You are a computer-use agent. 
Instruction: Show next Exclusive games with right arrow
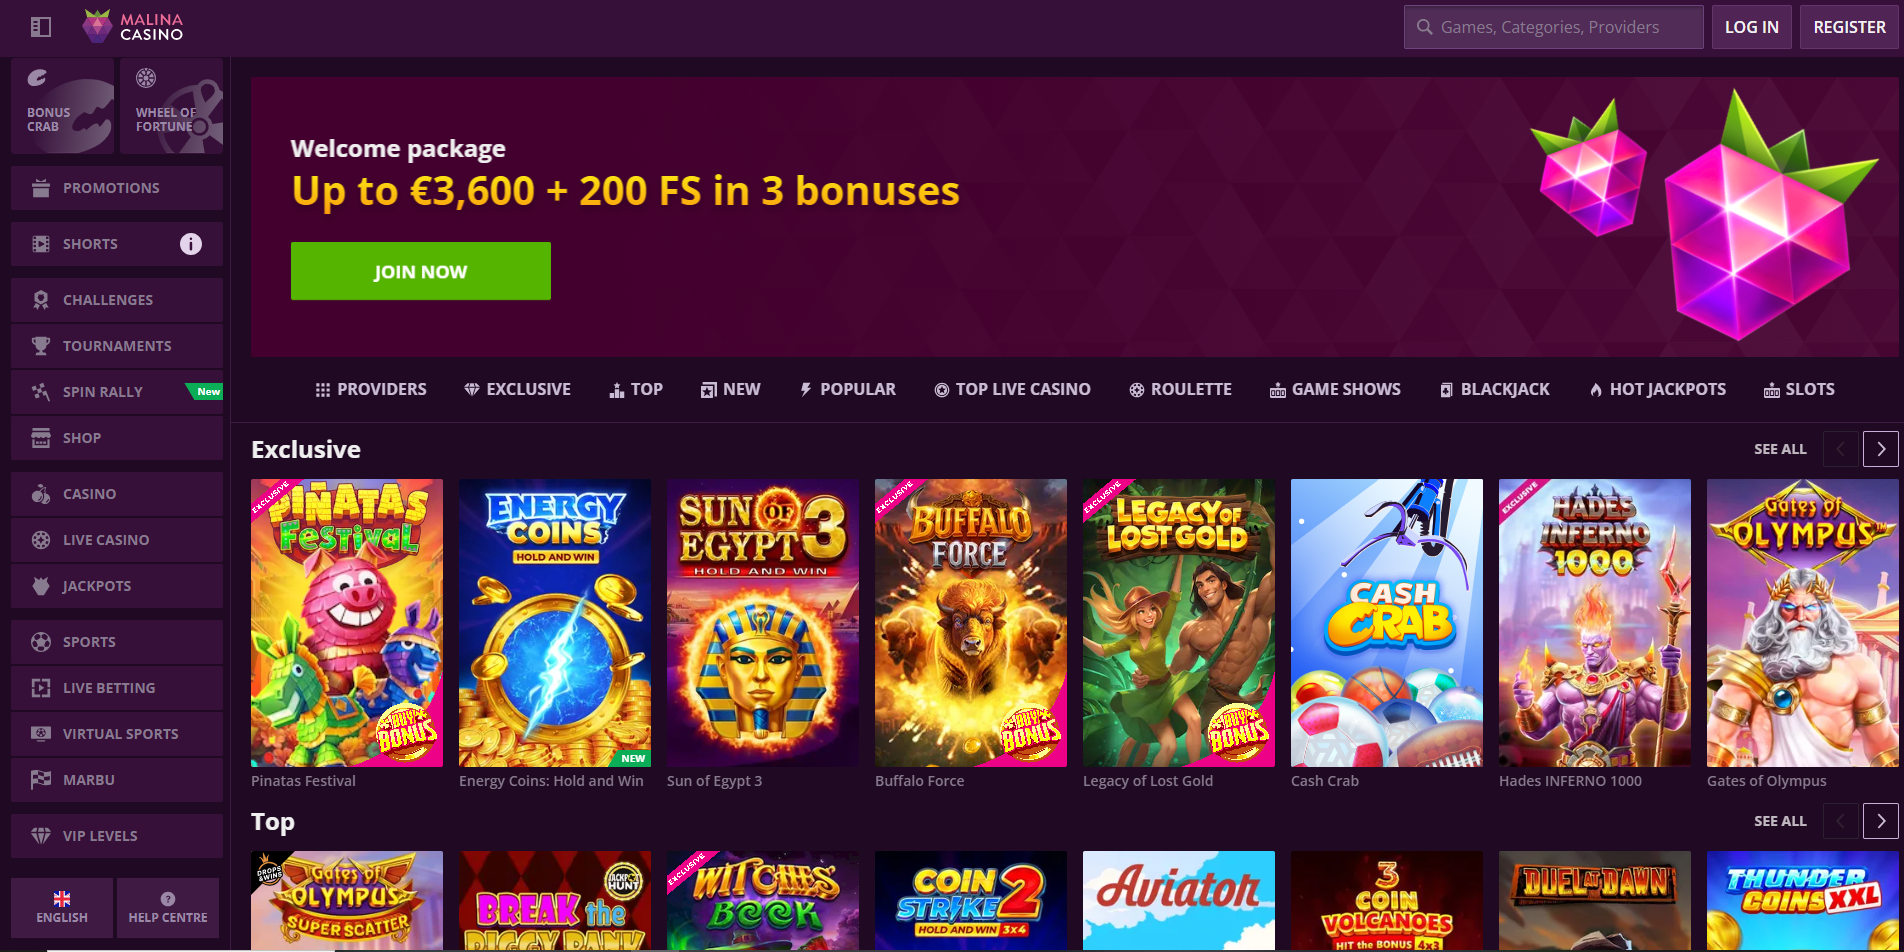pos(1881,449)
